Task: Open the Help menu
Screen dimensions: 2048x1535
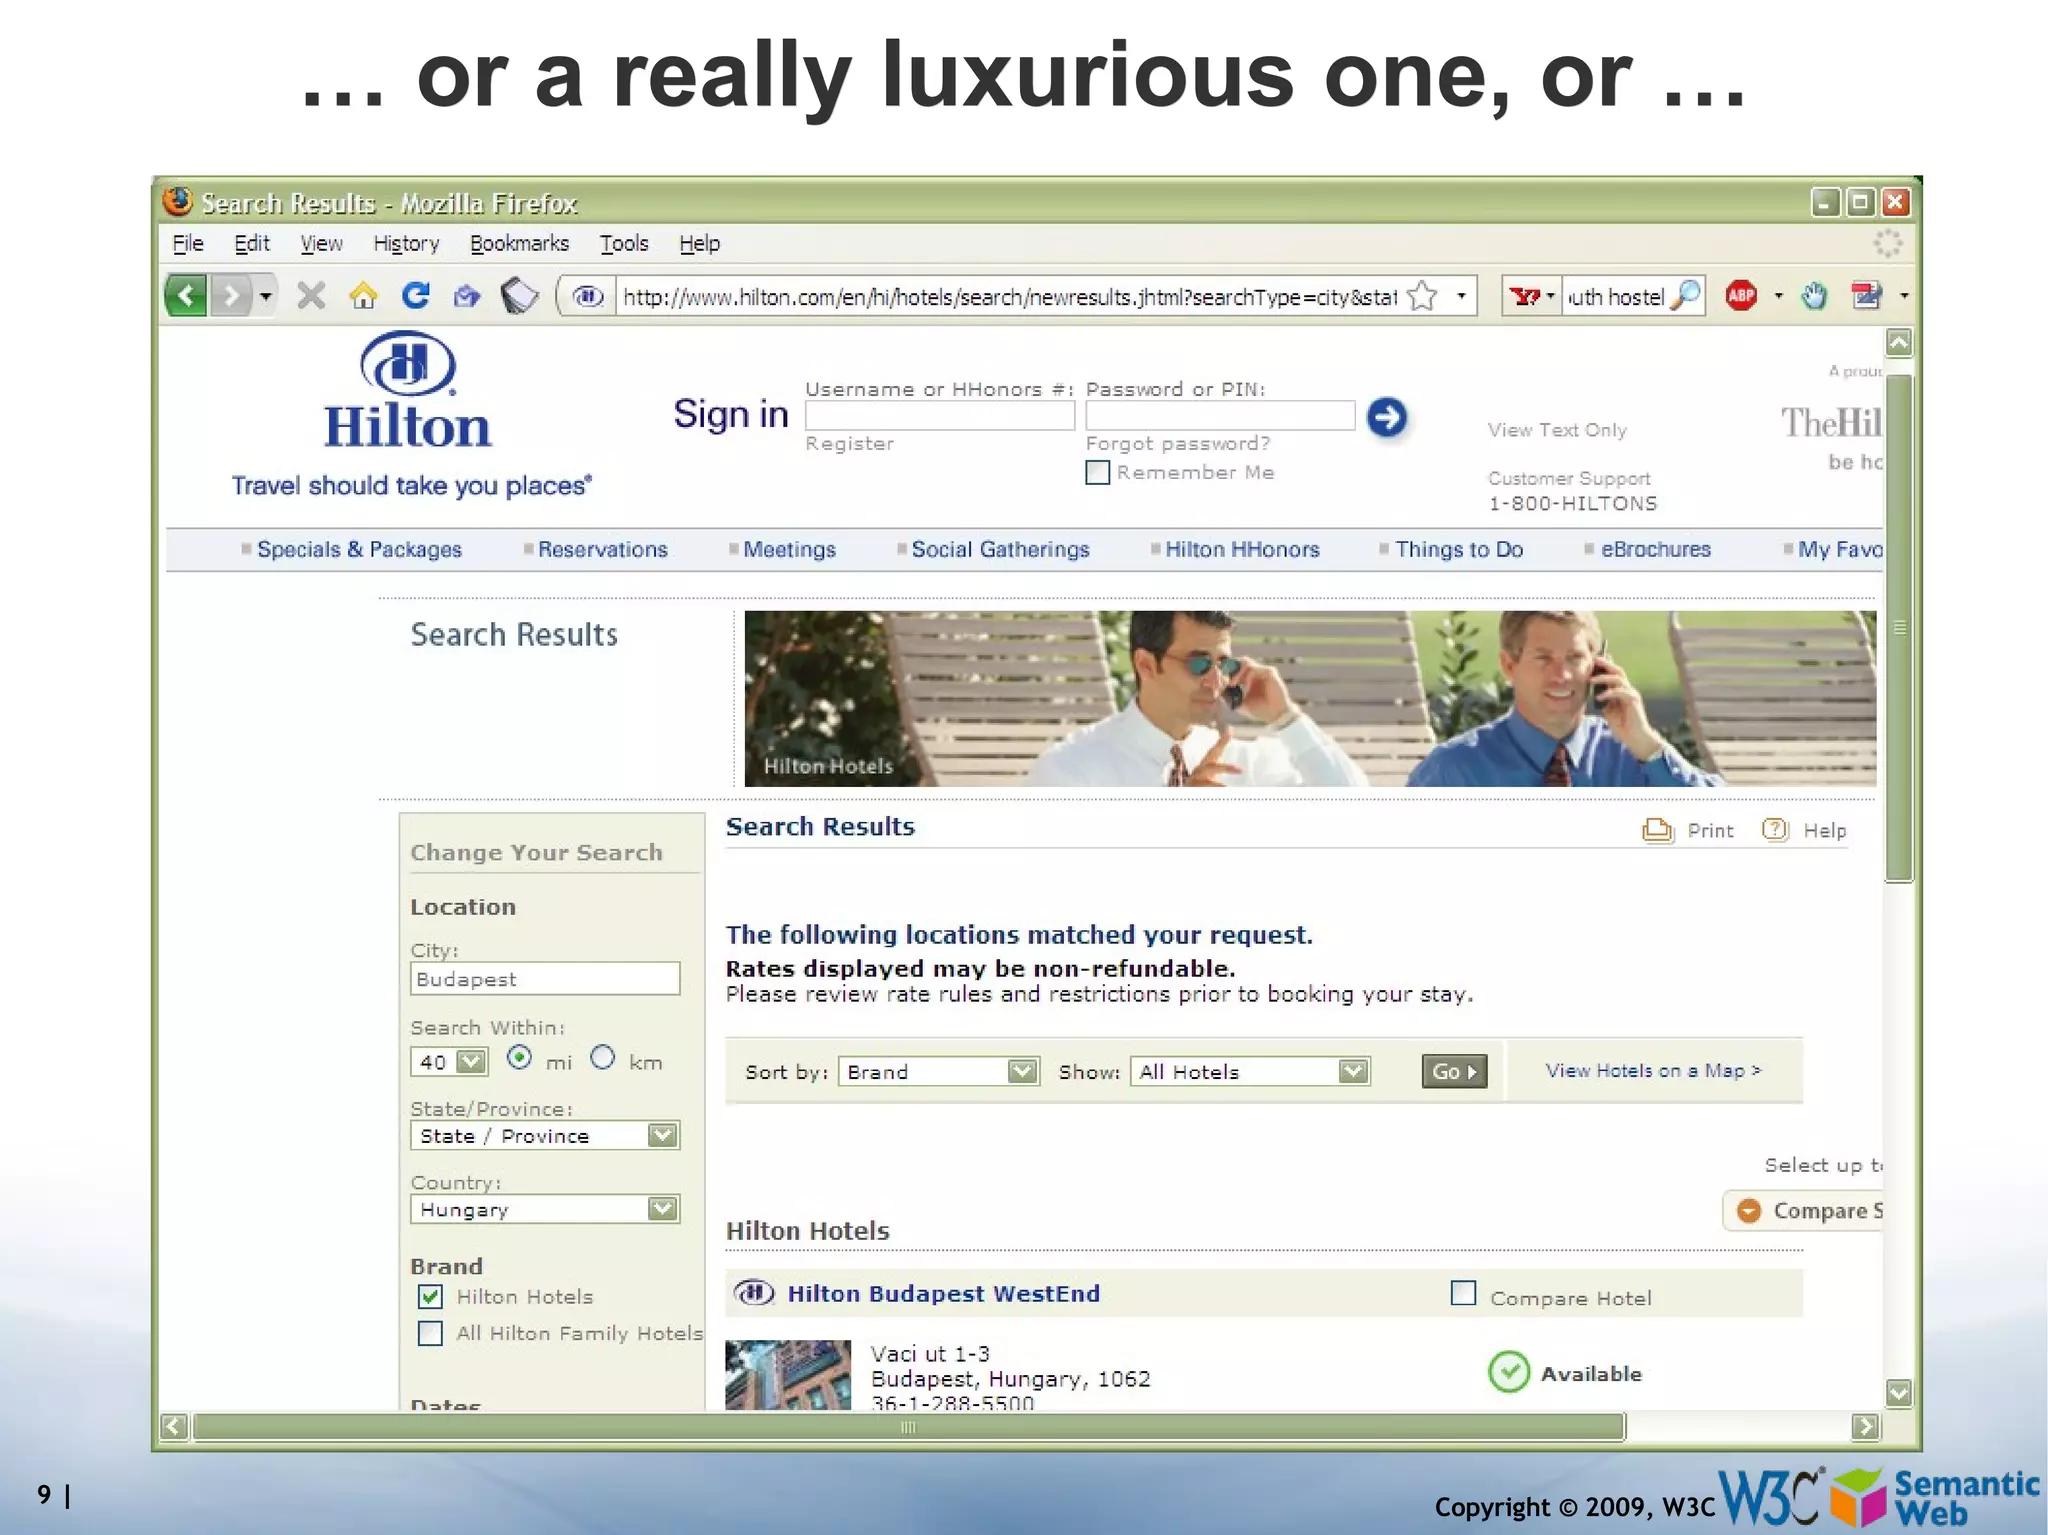Action: [x=699, y=243]
